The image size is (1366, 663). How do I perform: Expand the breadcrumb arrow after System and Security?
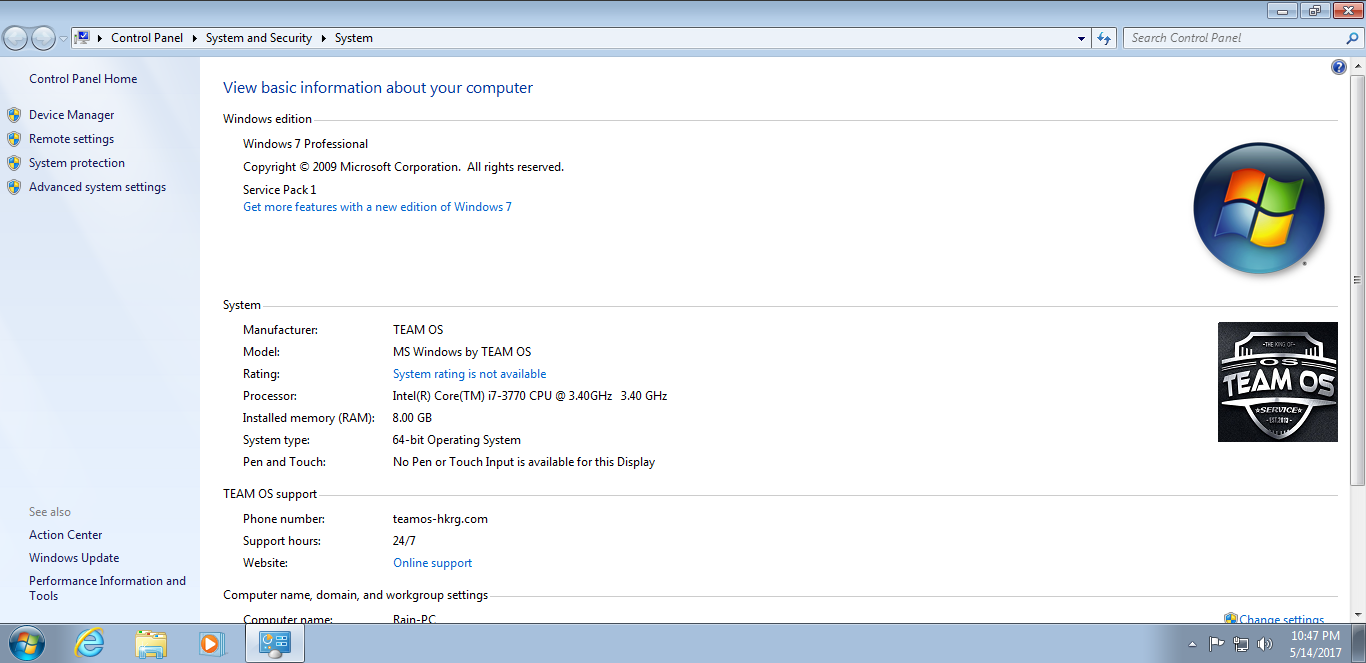click(x=323, y=38)
